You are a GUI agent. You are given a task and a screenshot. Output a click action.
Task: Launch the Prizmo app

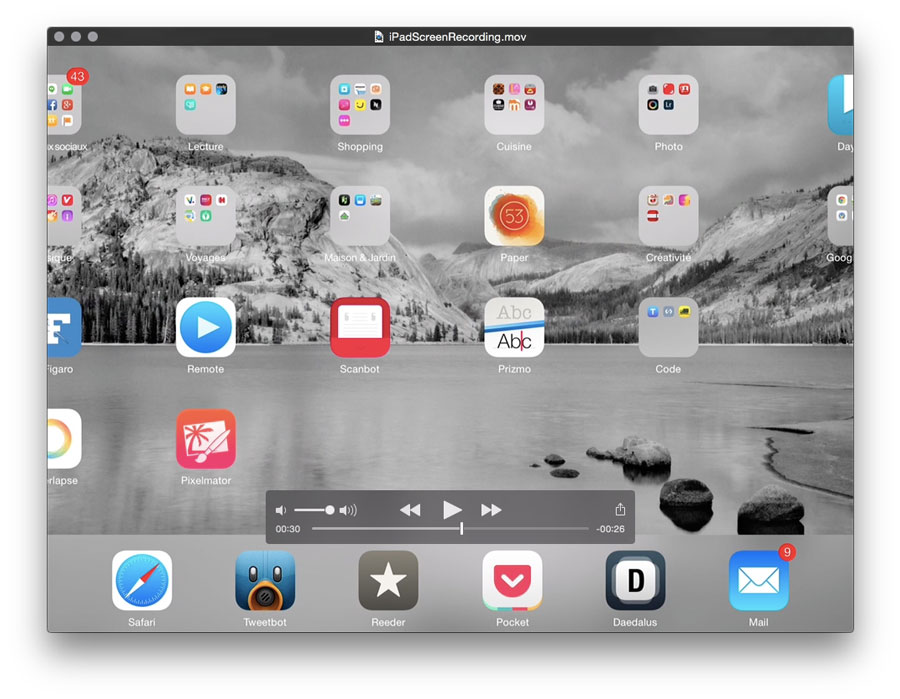(x=514, y=327)
